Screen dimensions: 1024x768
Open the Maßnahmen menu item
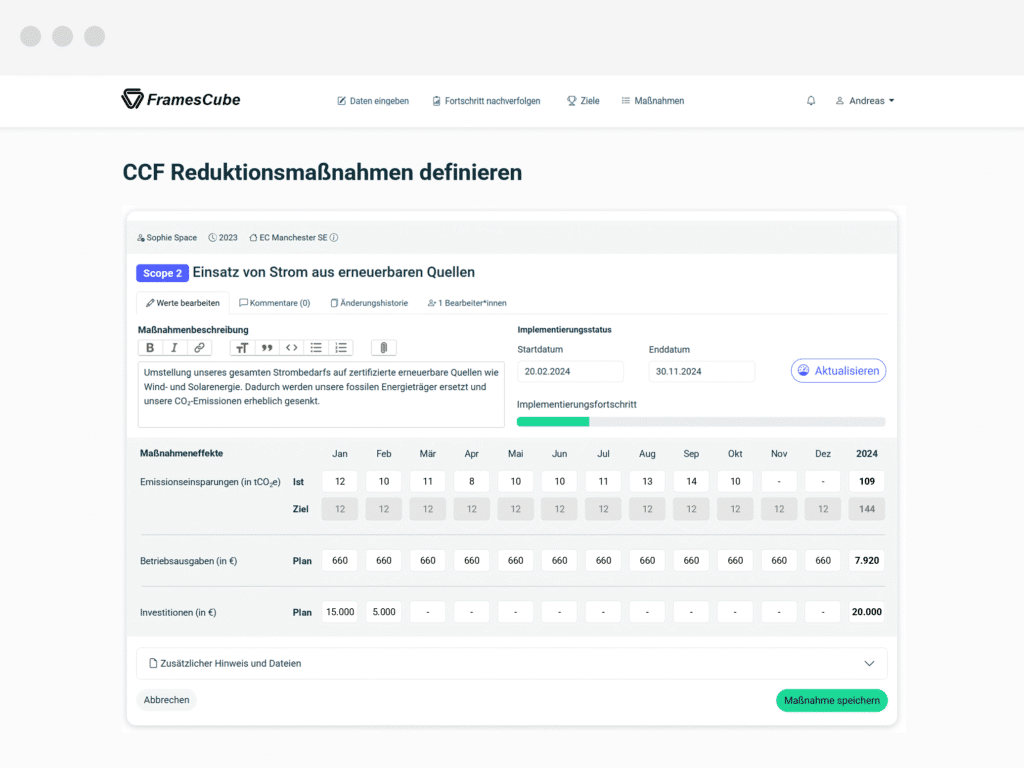pos(653,101)
